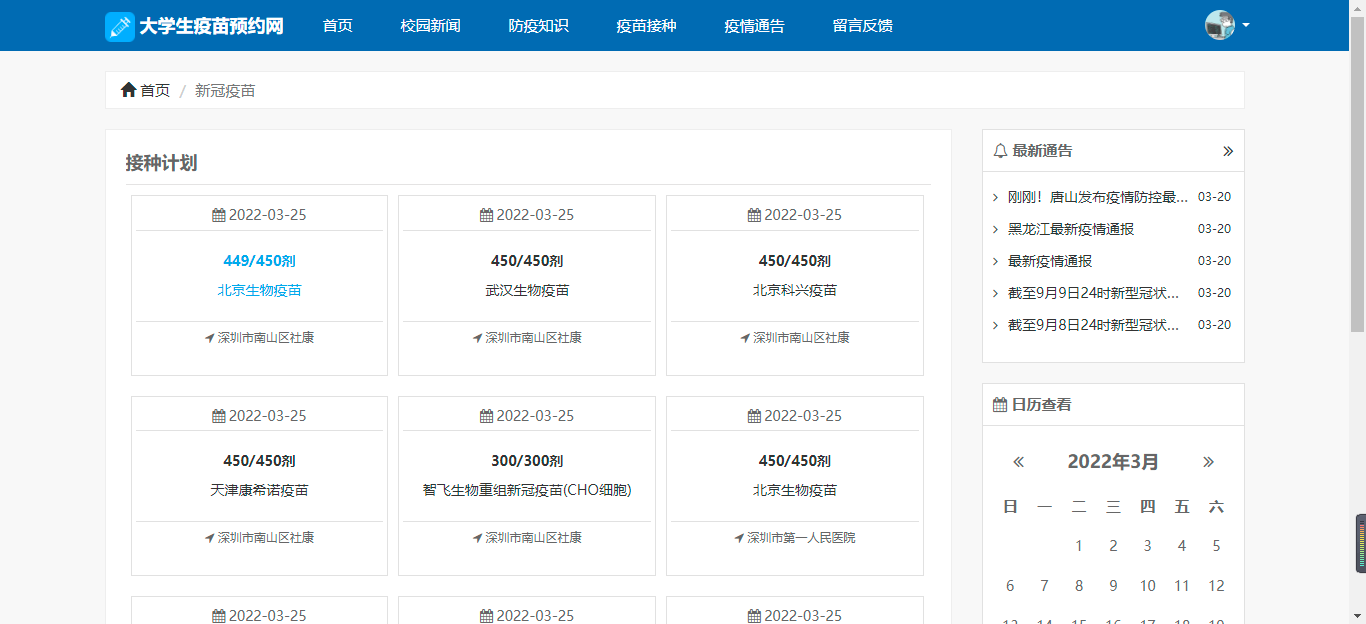1366x624 pixels.
Task: Click calendar icon on 天津康希诺疫苗 card
Action: pyautogui.click(x=219, y=416)
